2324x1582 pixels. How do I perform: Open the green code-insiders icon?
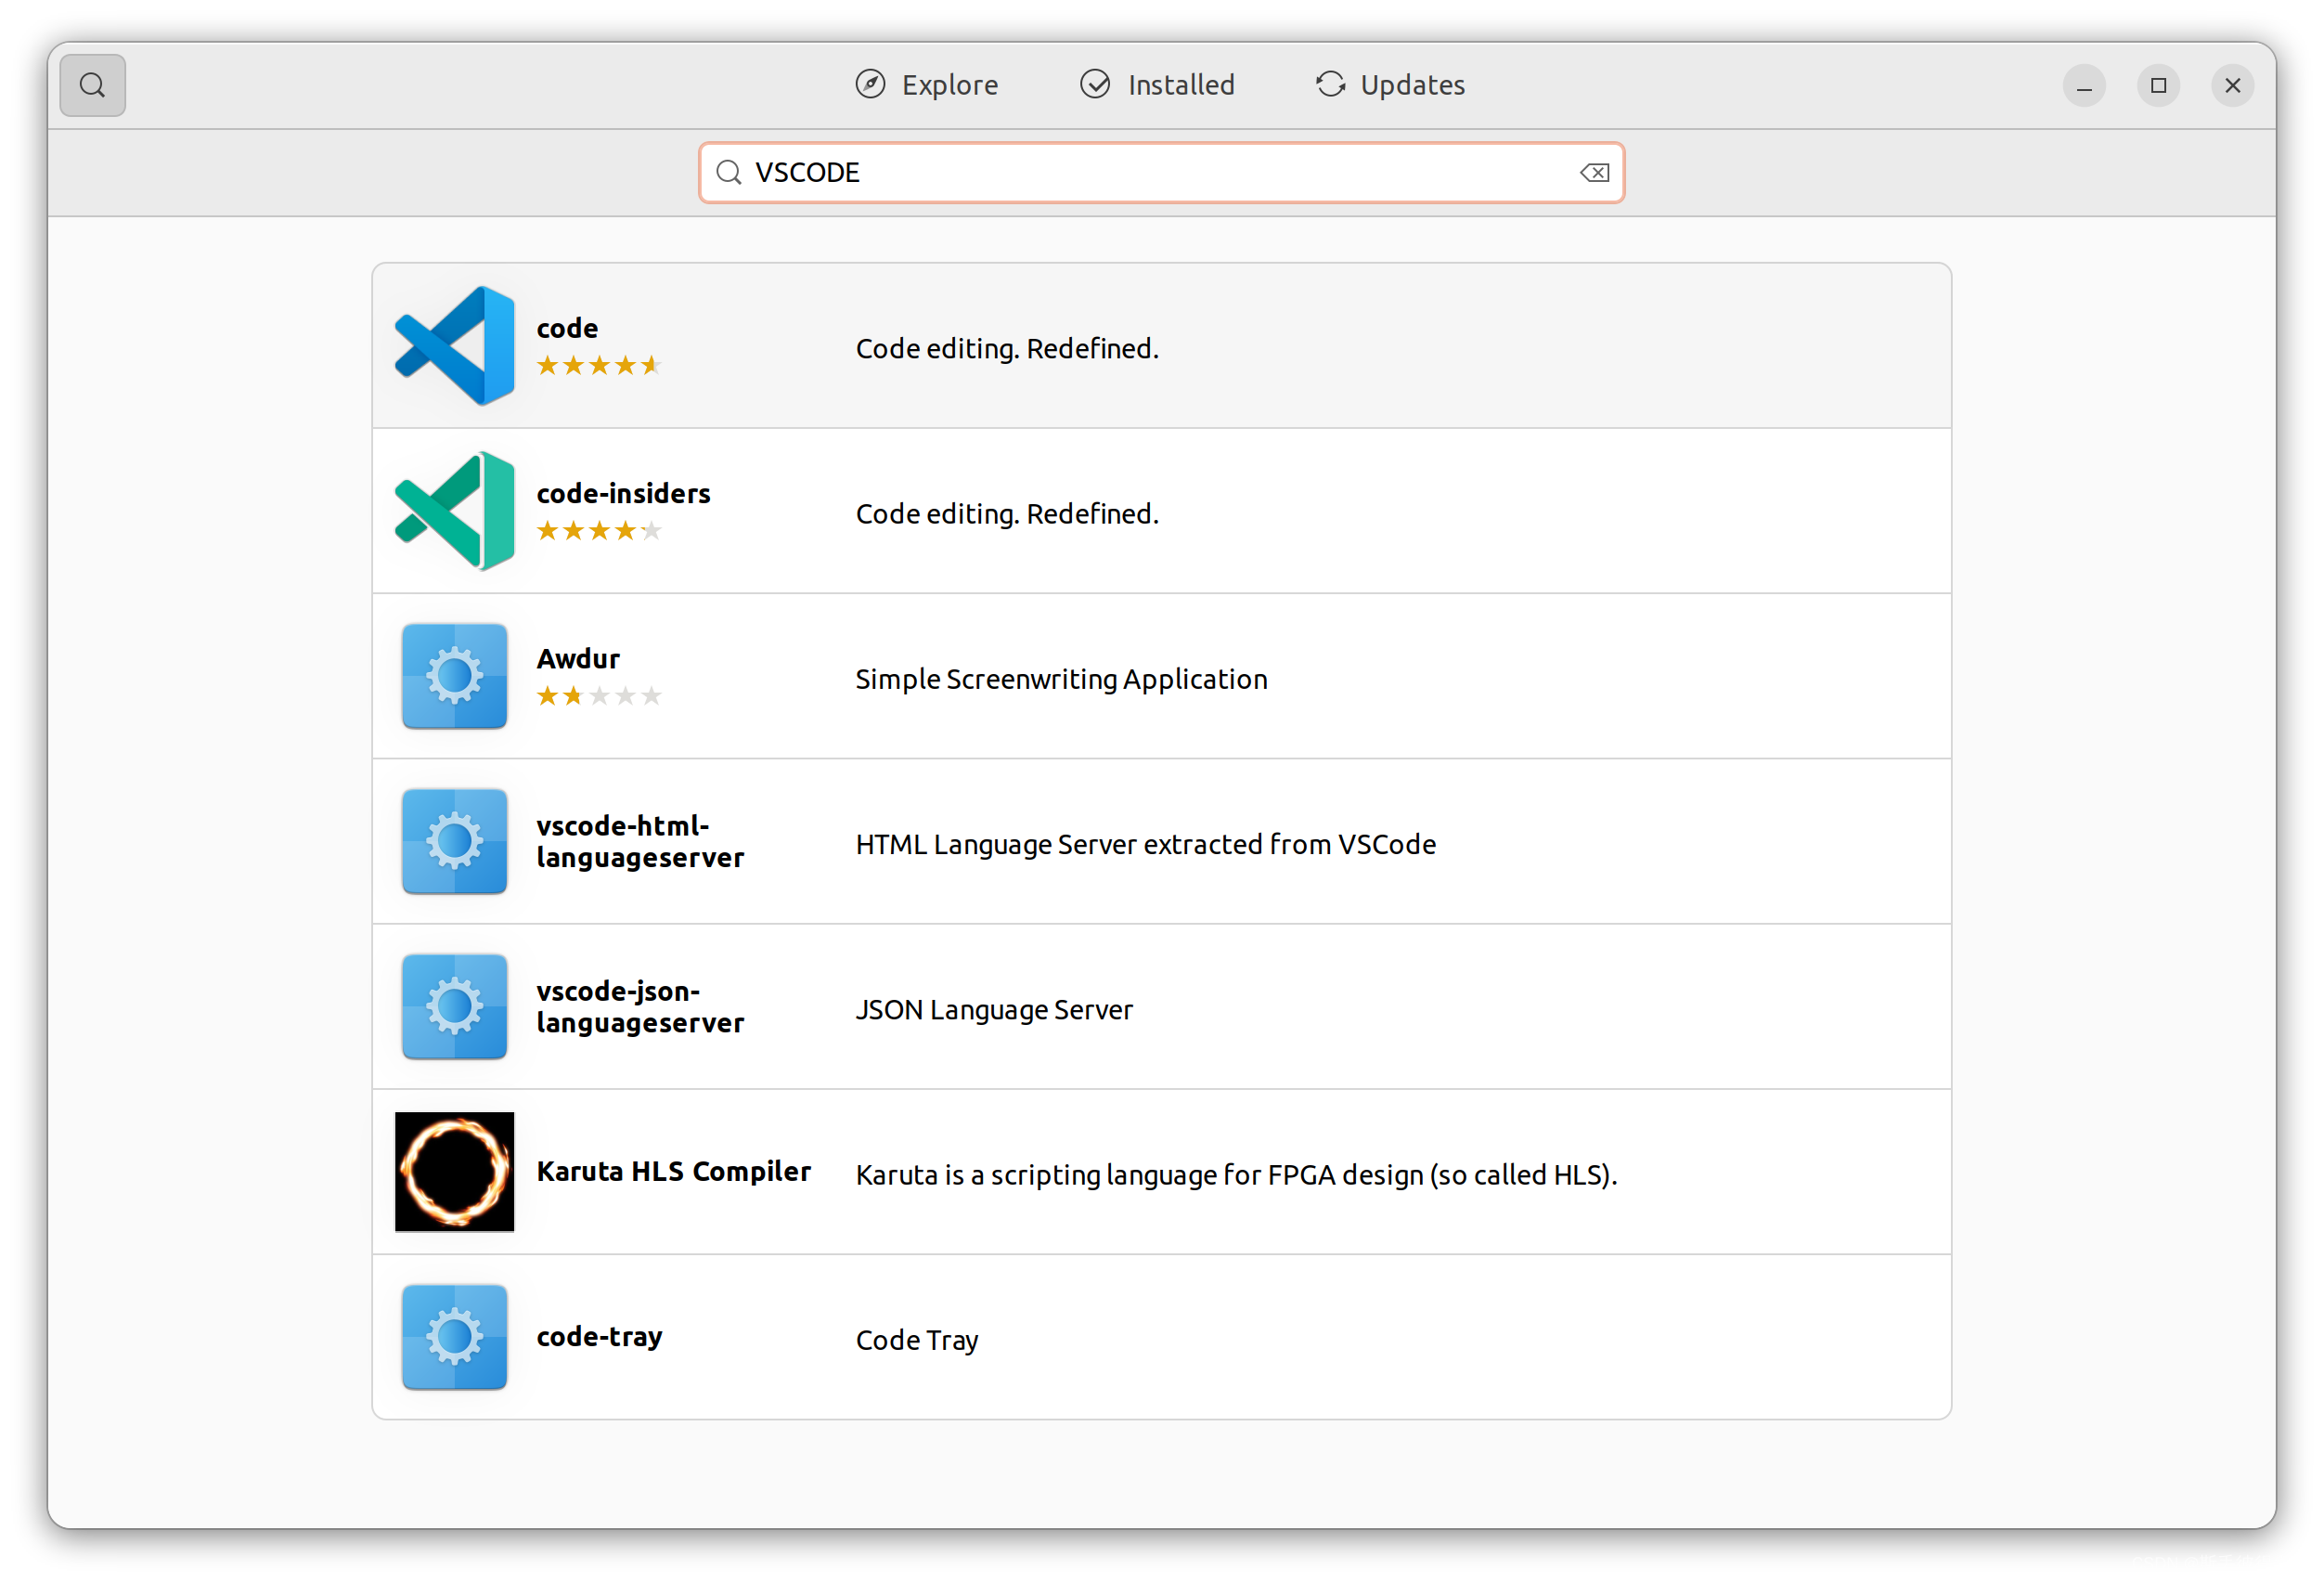click(455, 511)
